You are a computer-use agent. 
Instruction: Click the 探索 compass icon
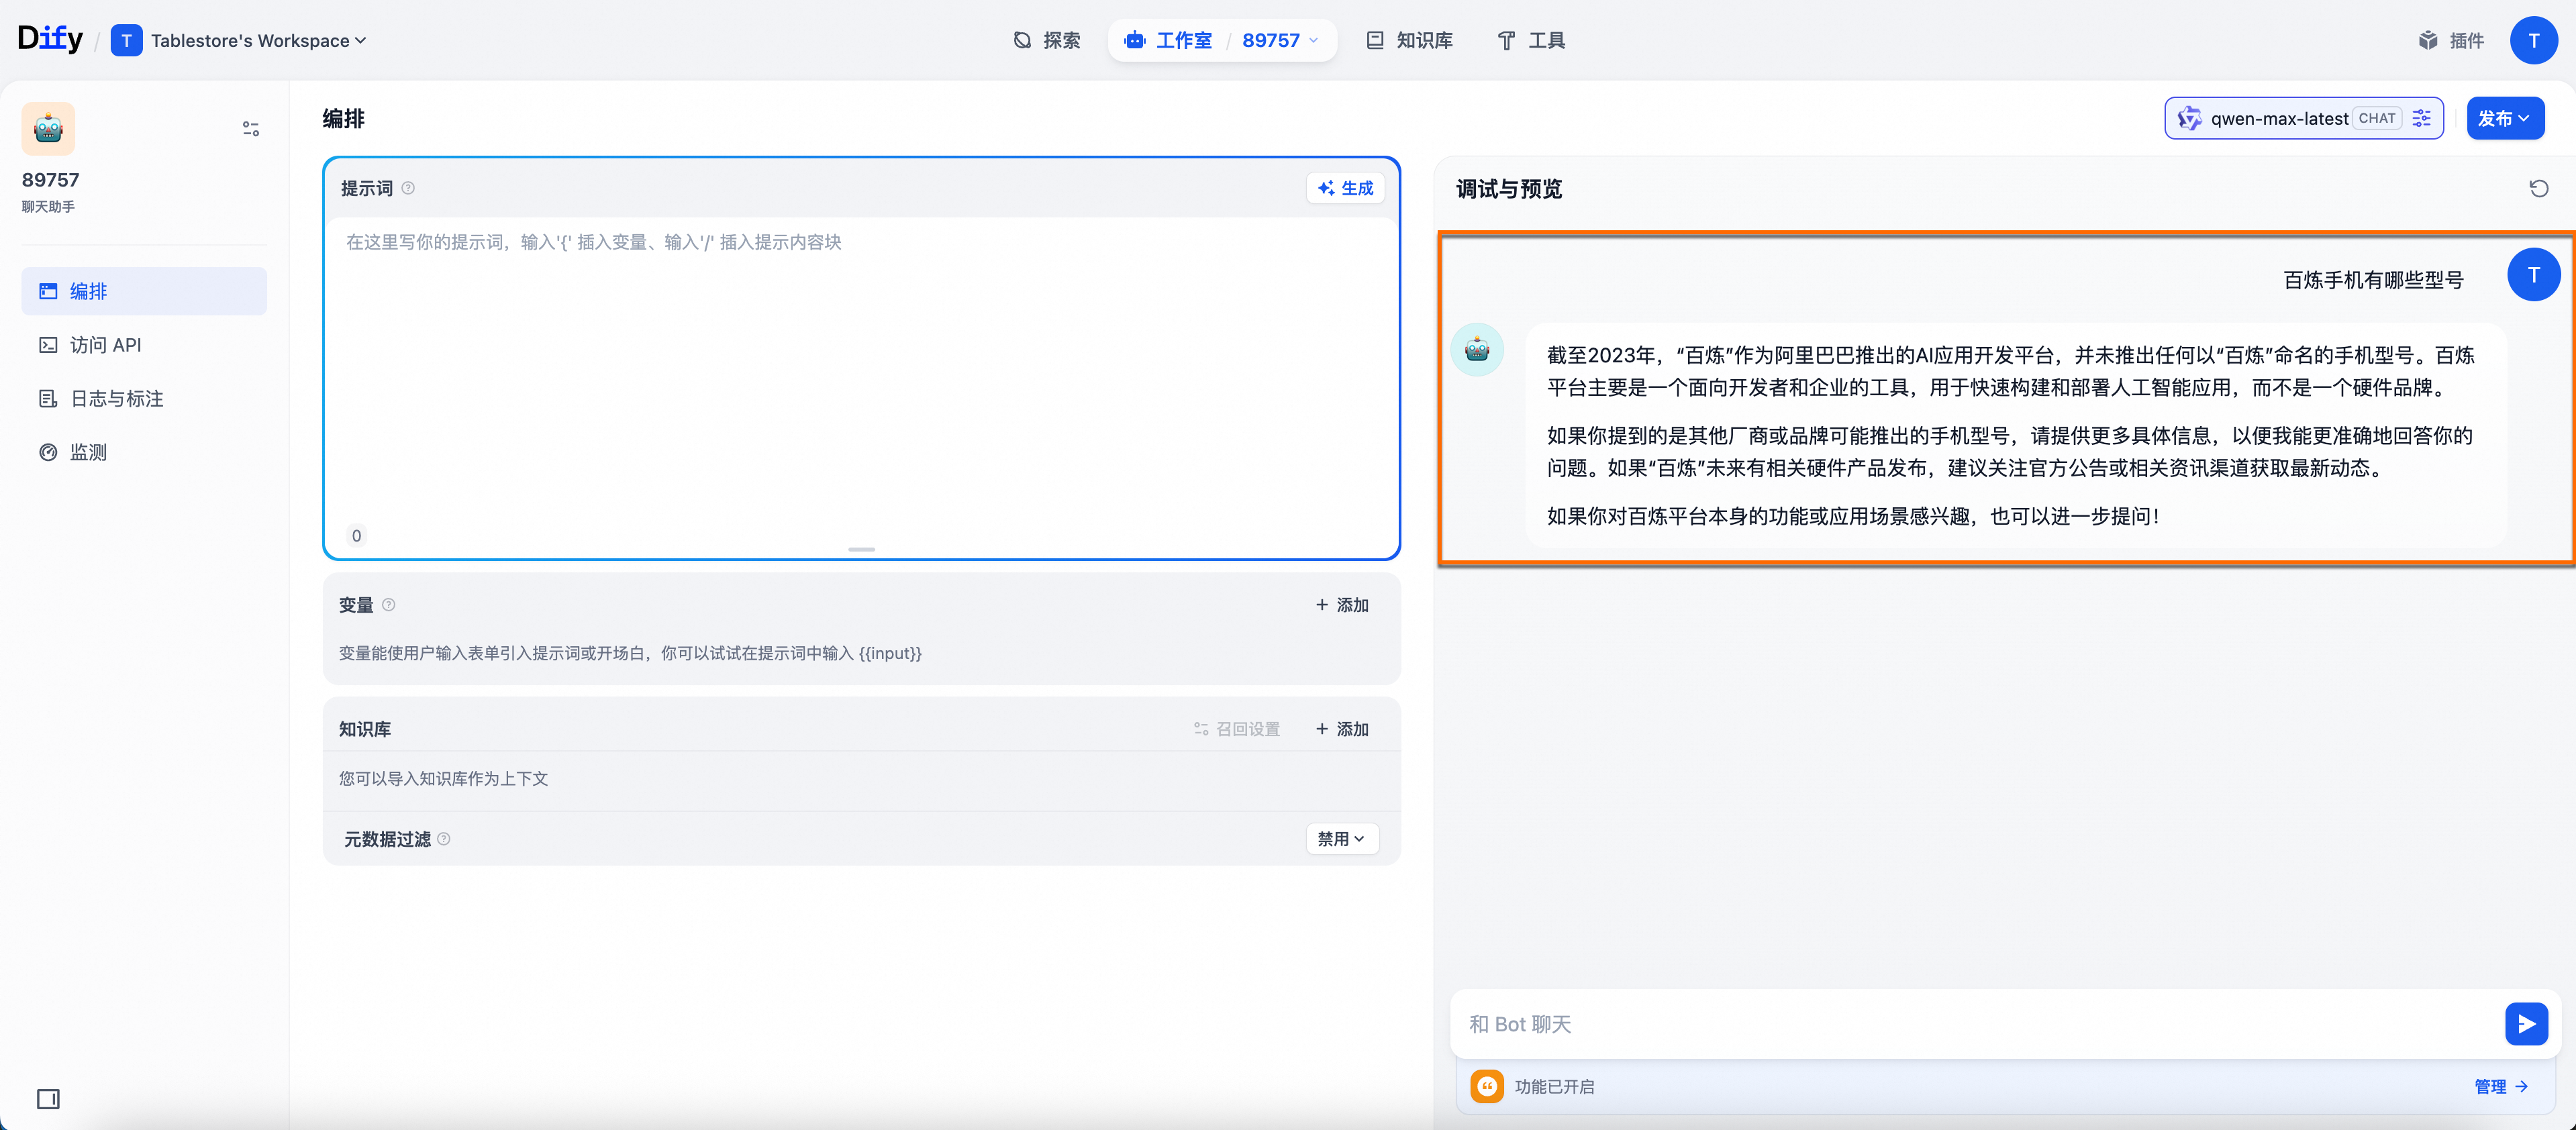[x=1022, y=40]
